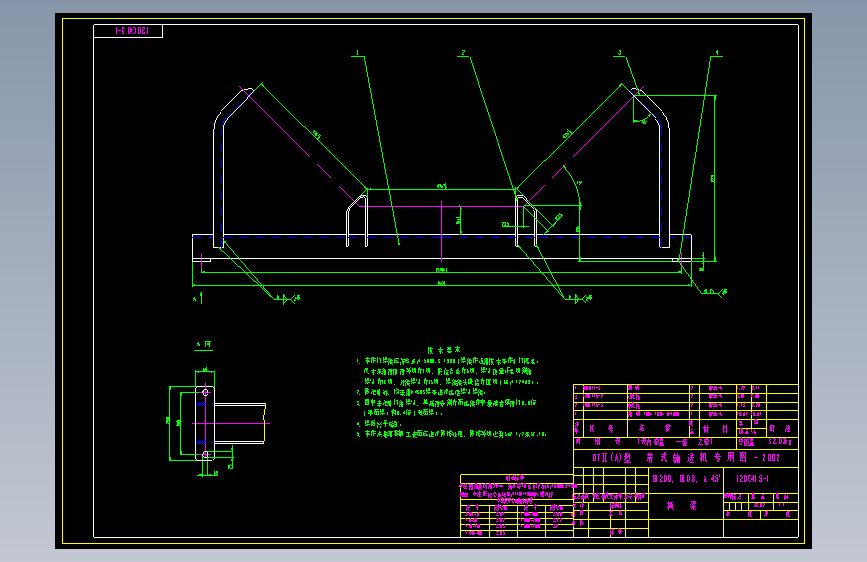
Task: Select drawing number '120C41S-1' in title block
Action: (x=752, y=478)
